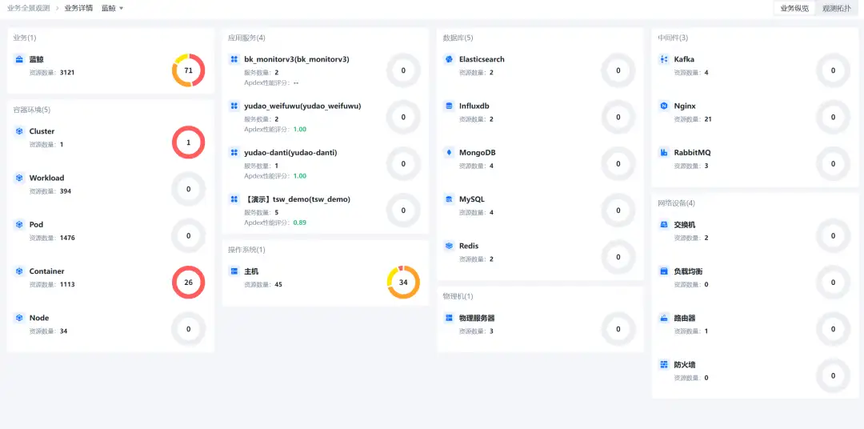Click the tsw_demo alert ring showing 0
The image size is (864, 429).
[403, 210]
